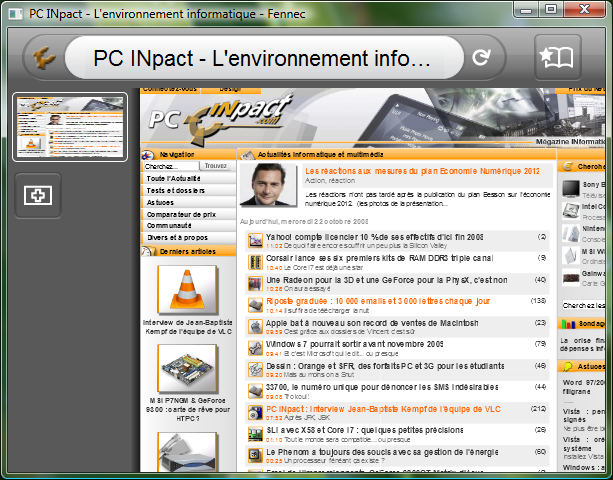This screenshot has width=613, height=480.
Task: Open Windows 7 novembre 2009 article
Action: click(354, 344)
